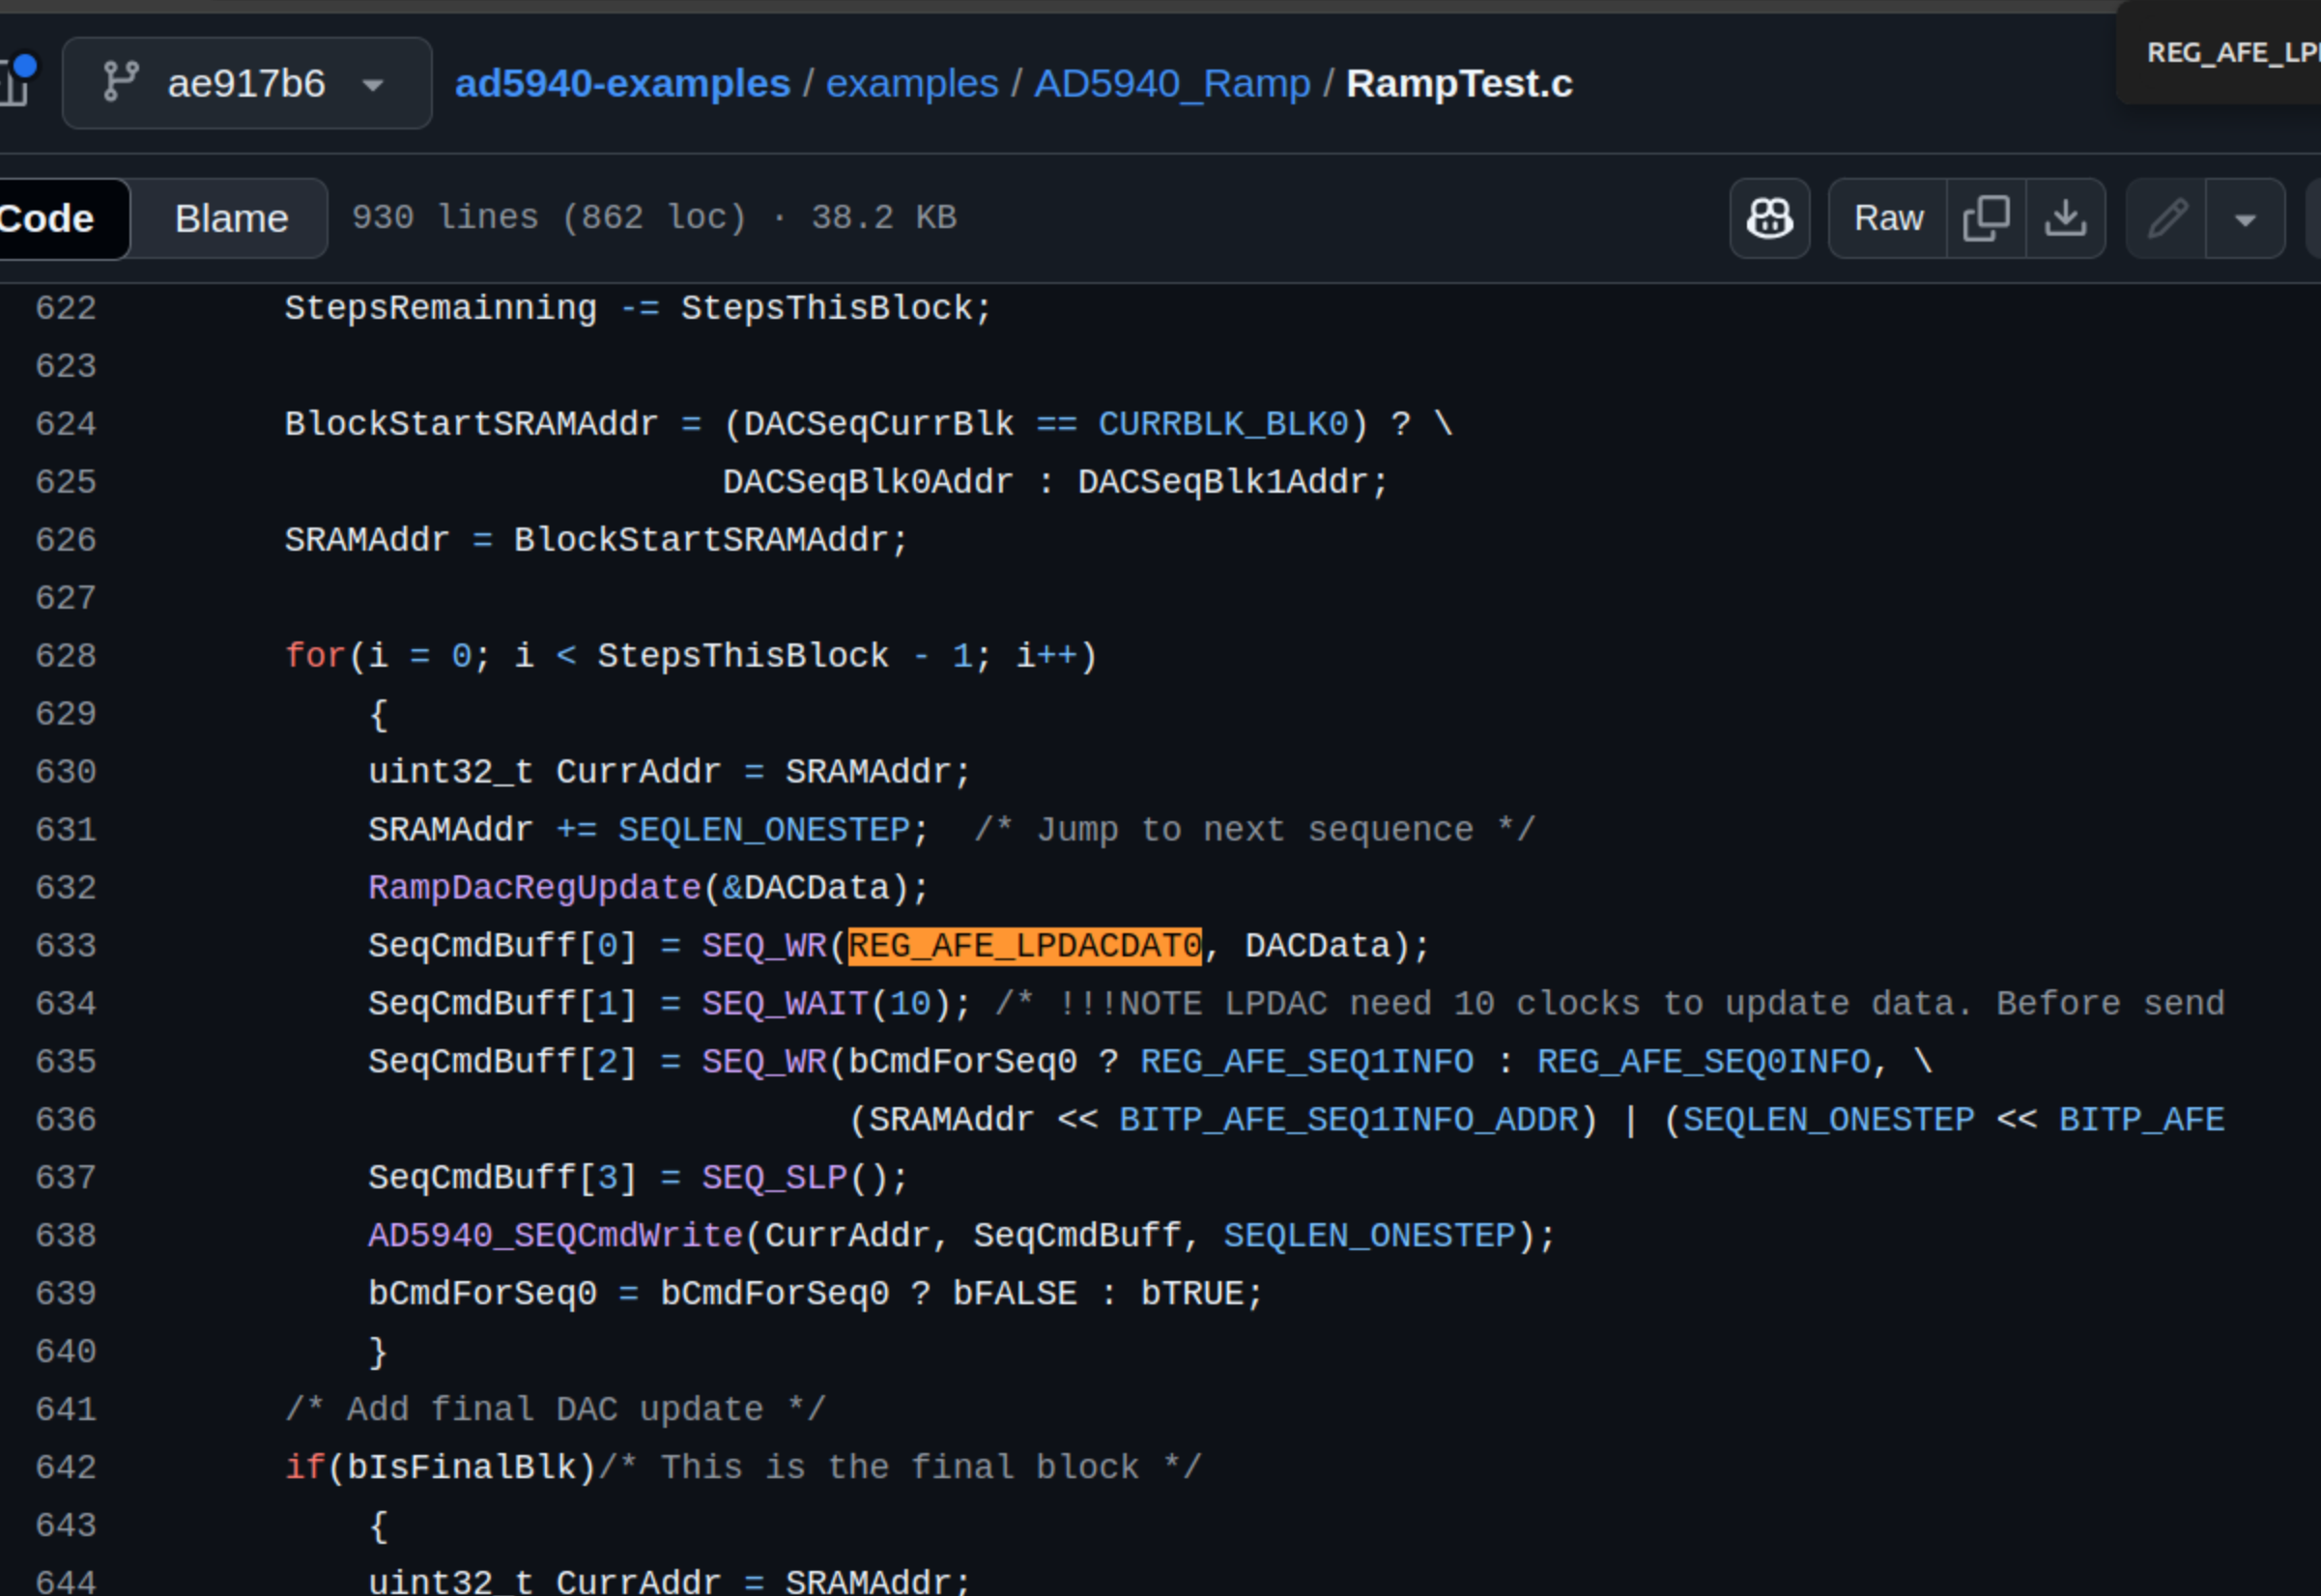This screenshot has height=1596, width=2321.
Task: View the Raw file contents
Action: point(1888,218)
